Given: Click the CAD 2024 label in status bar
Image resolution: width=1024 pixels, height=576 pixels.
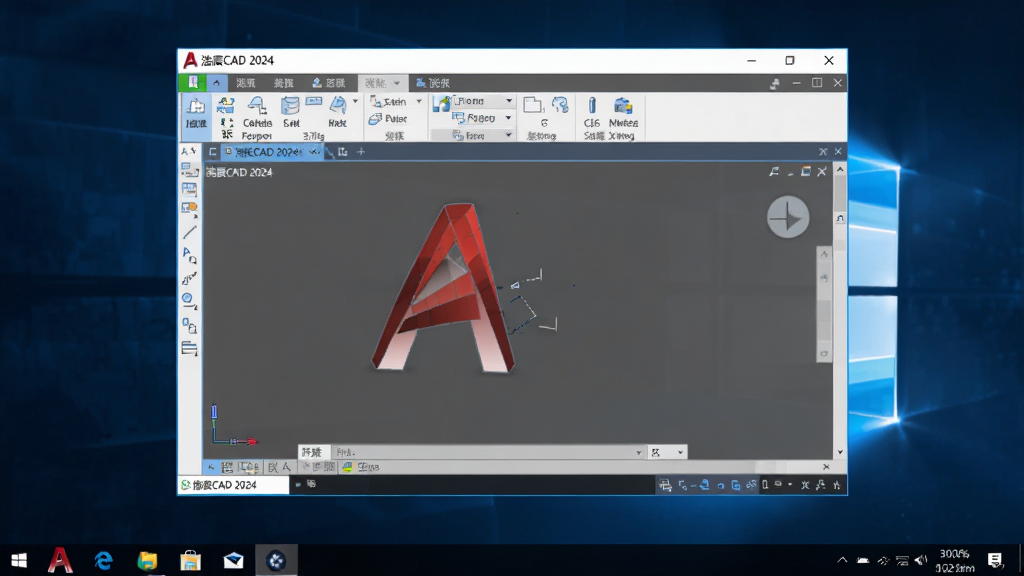Looking at the screenshot, I should (225, 485).
